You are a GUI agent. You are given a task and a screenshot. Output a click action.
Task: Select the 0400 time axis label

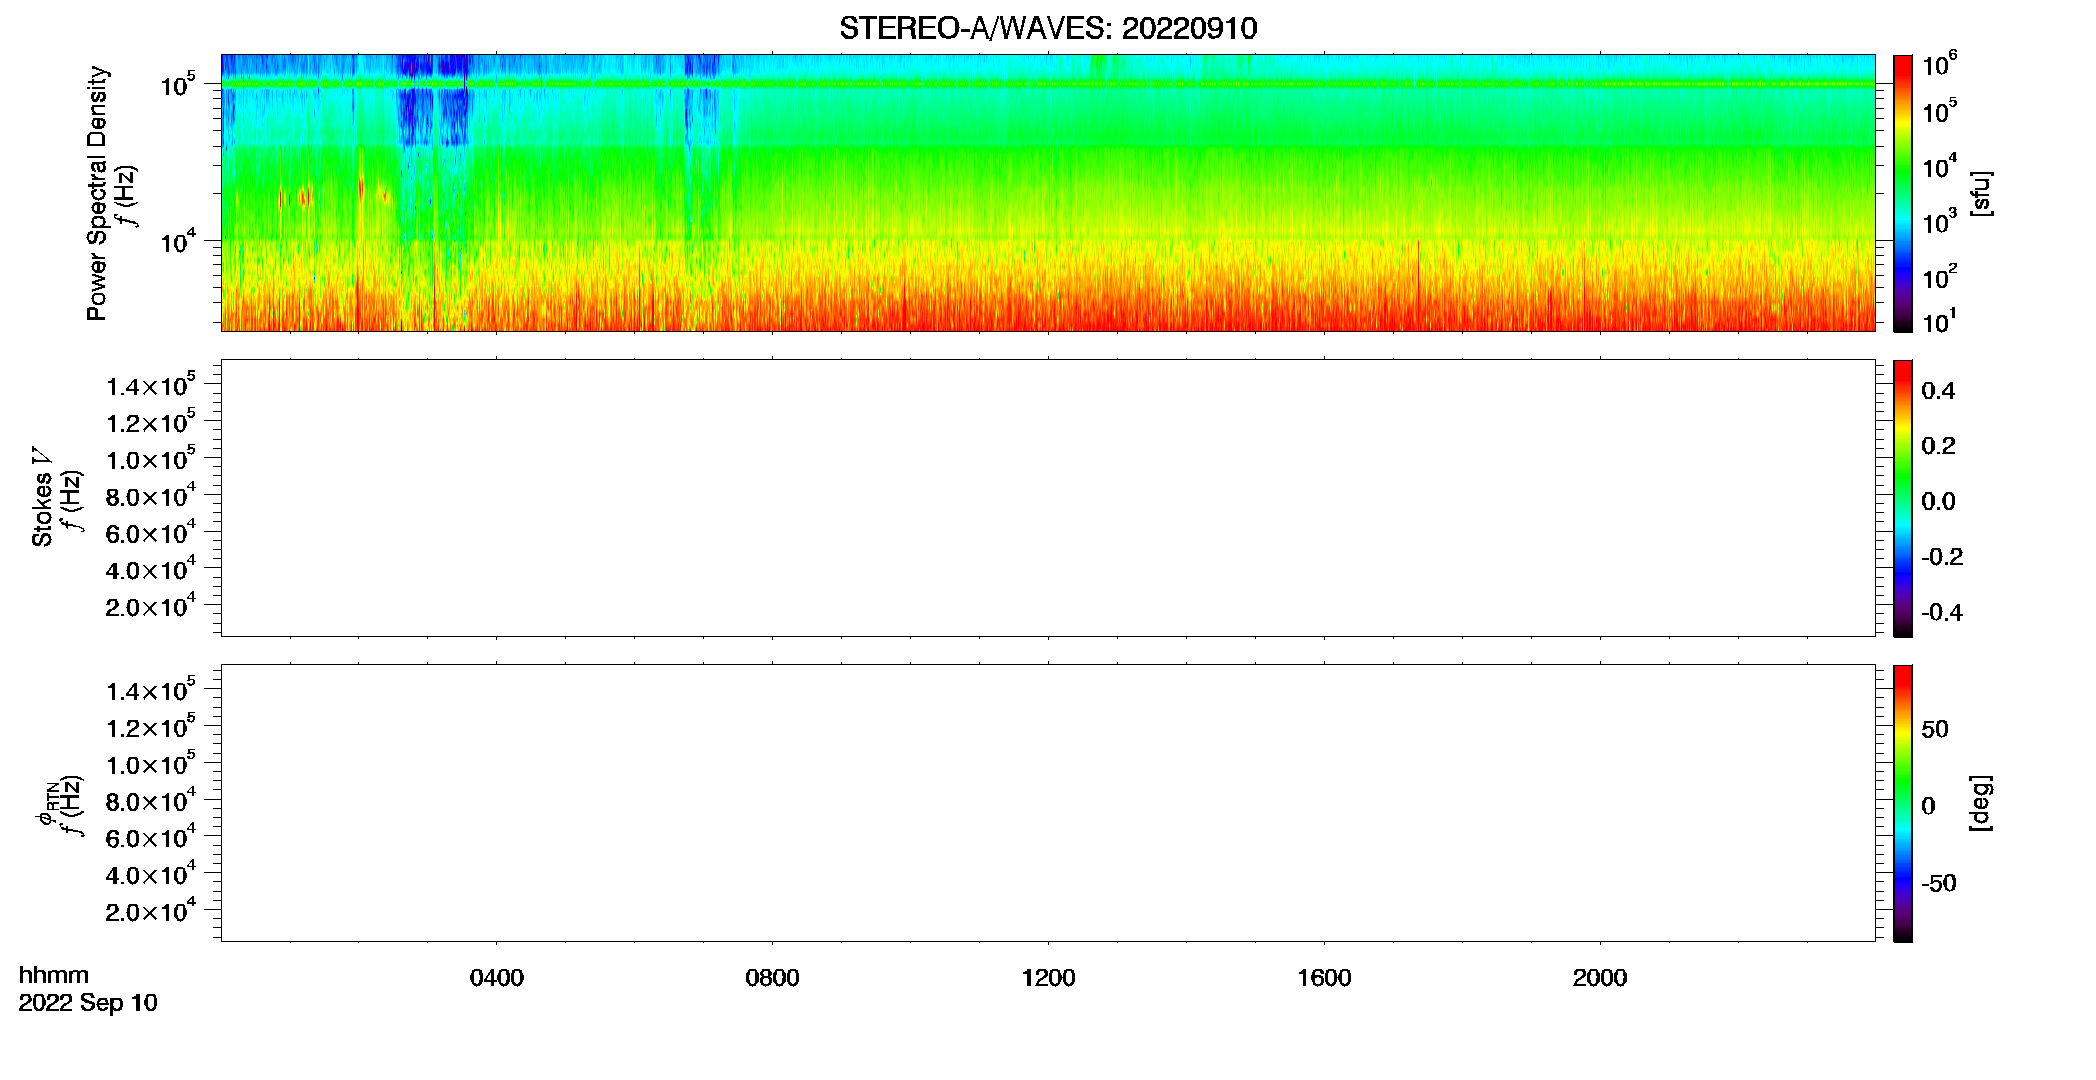[x=497, y=978]
